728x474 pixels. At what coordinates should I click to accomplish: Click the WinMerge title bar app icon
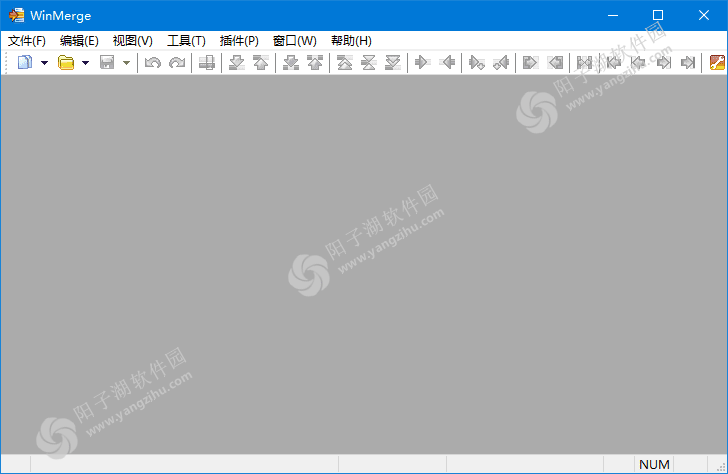coord(16,15)
